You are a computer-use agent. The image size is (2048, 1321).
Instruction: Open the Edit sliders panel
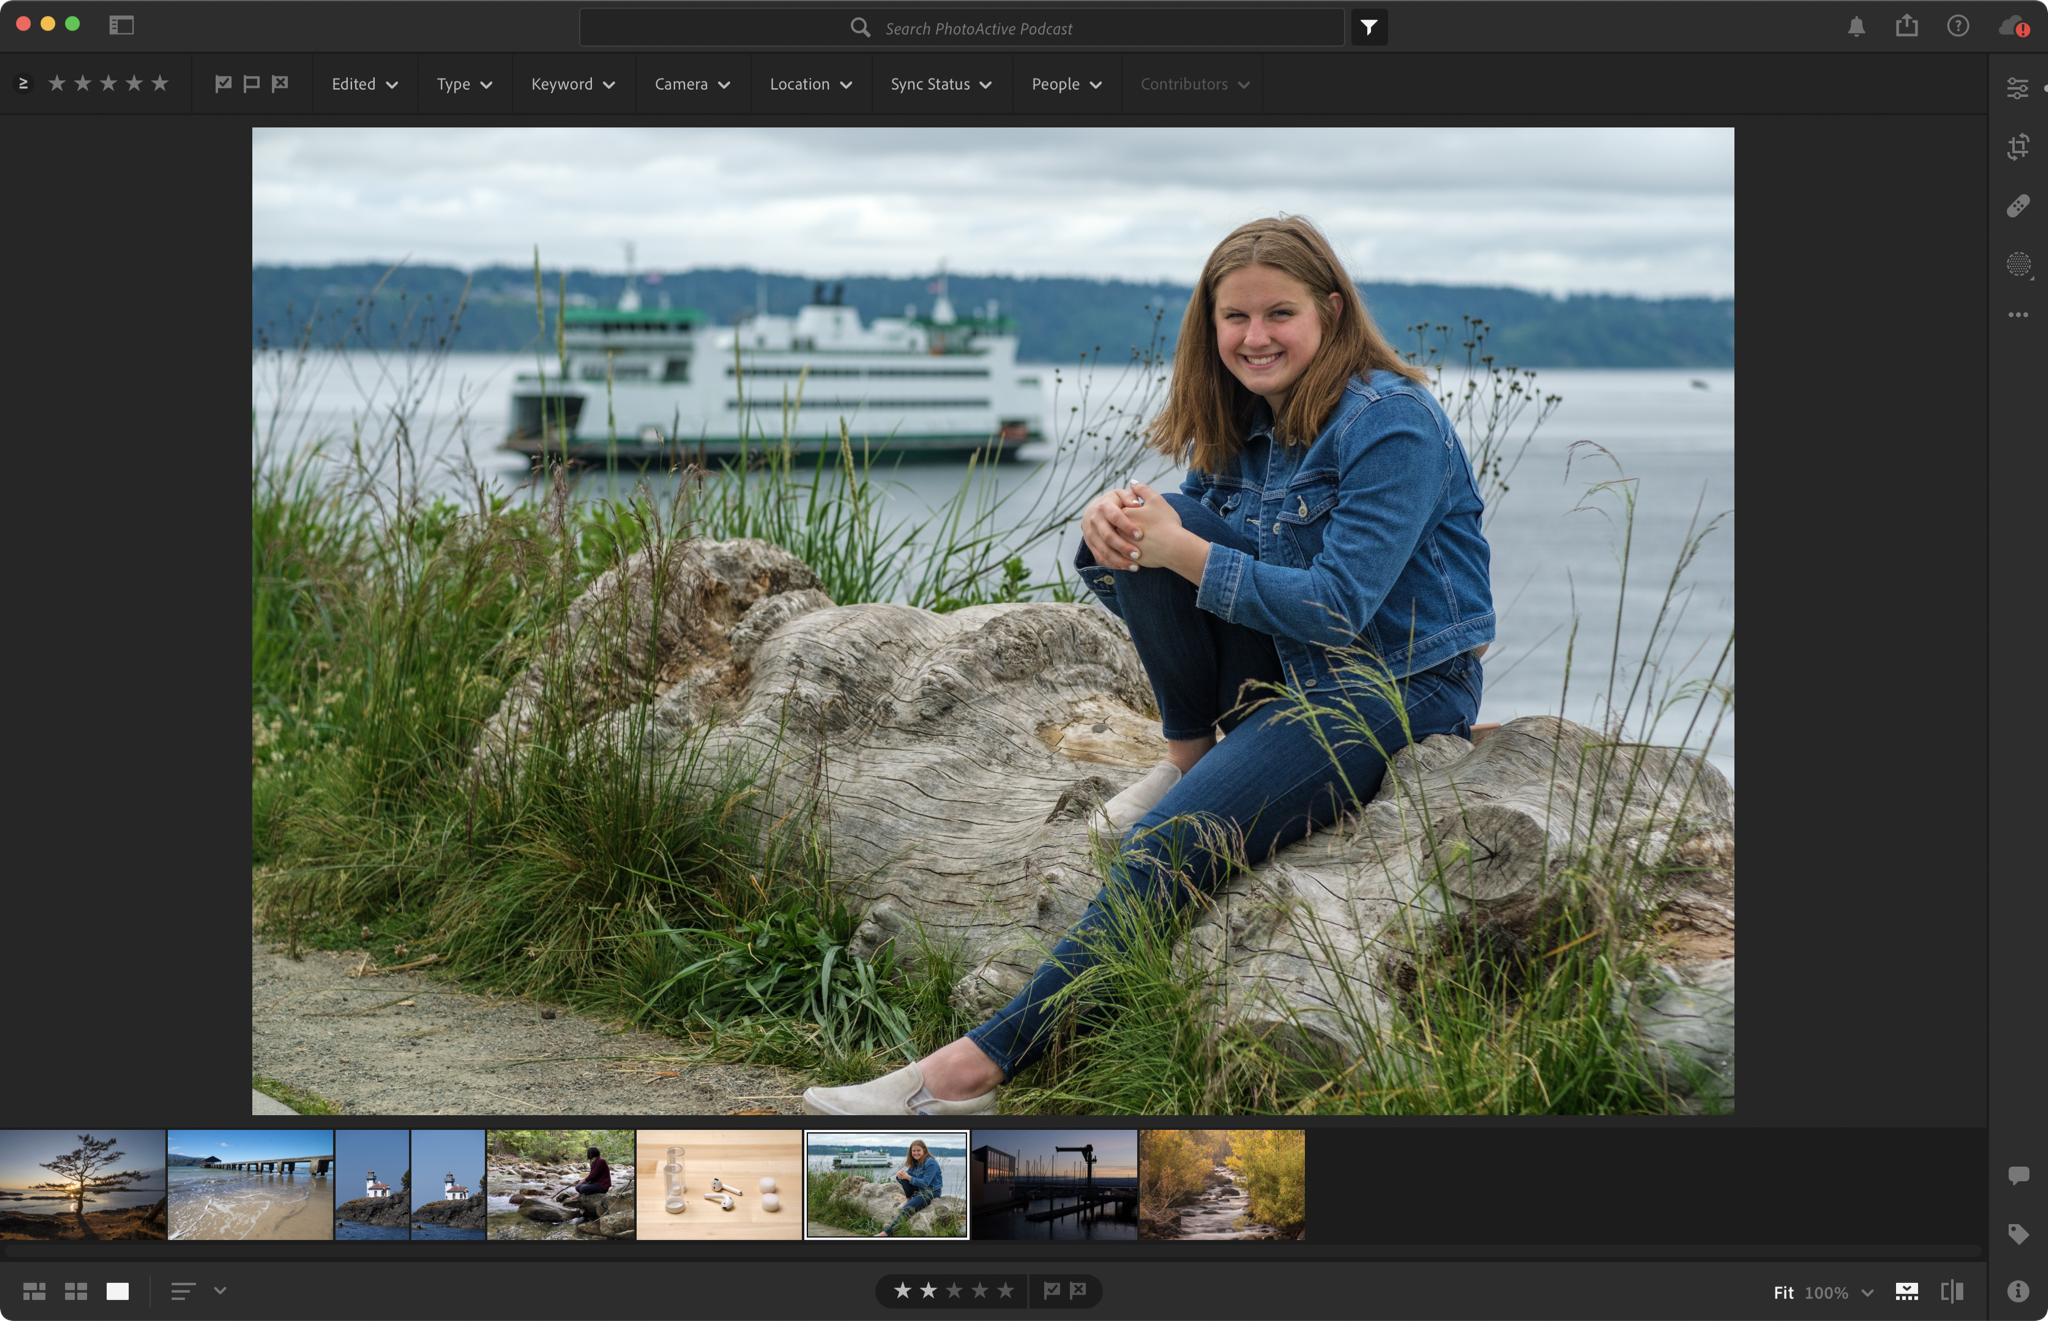(x=2018, y=88)
